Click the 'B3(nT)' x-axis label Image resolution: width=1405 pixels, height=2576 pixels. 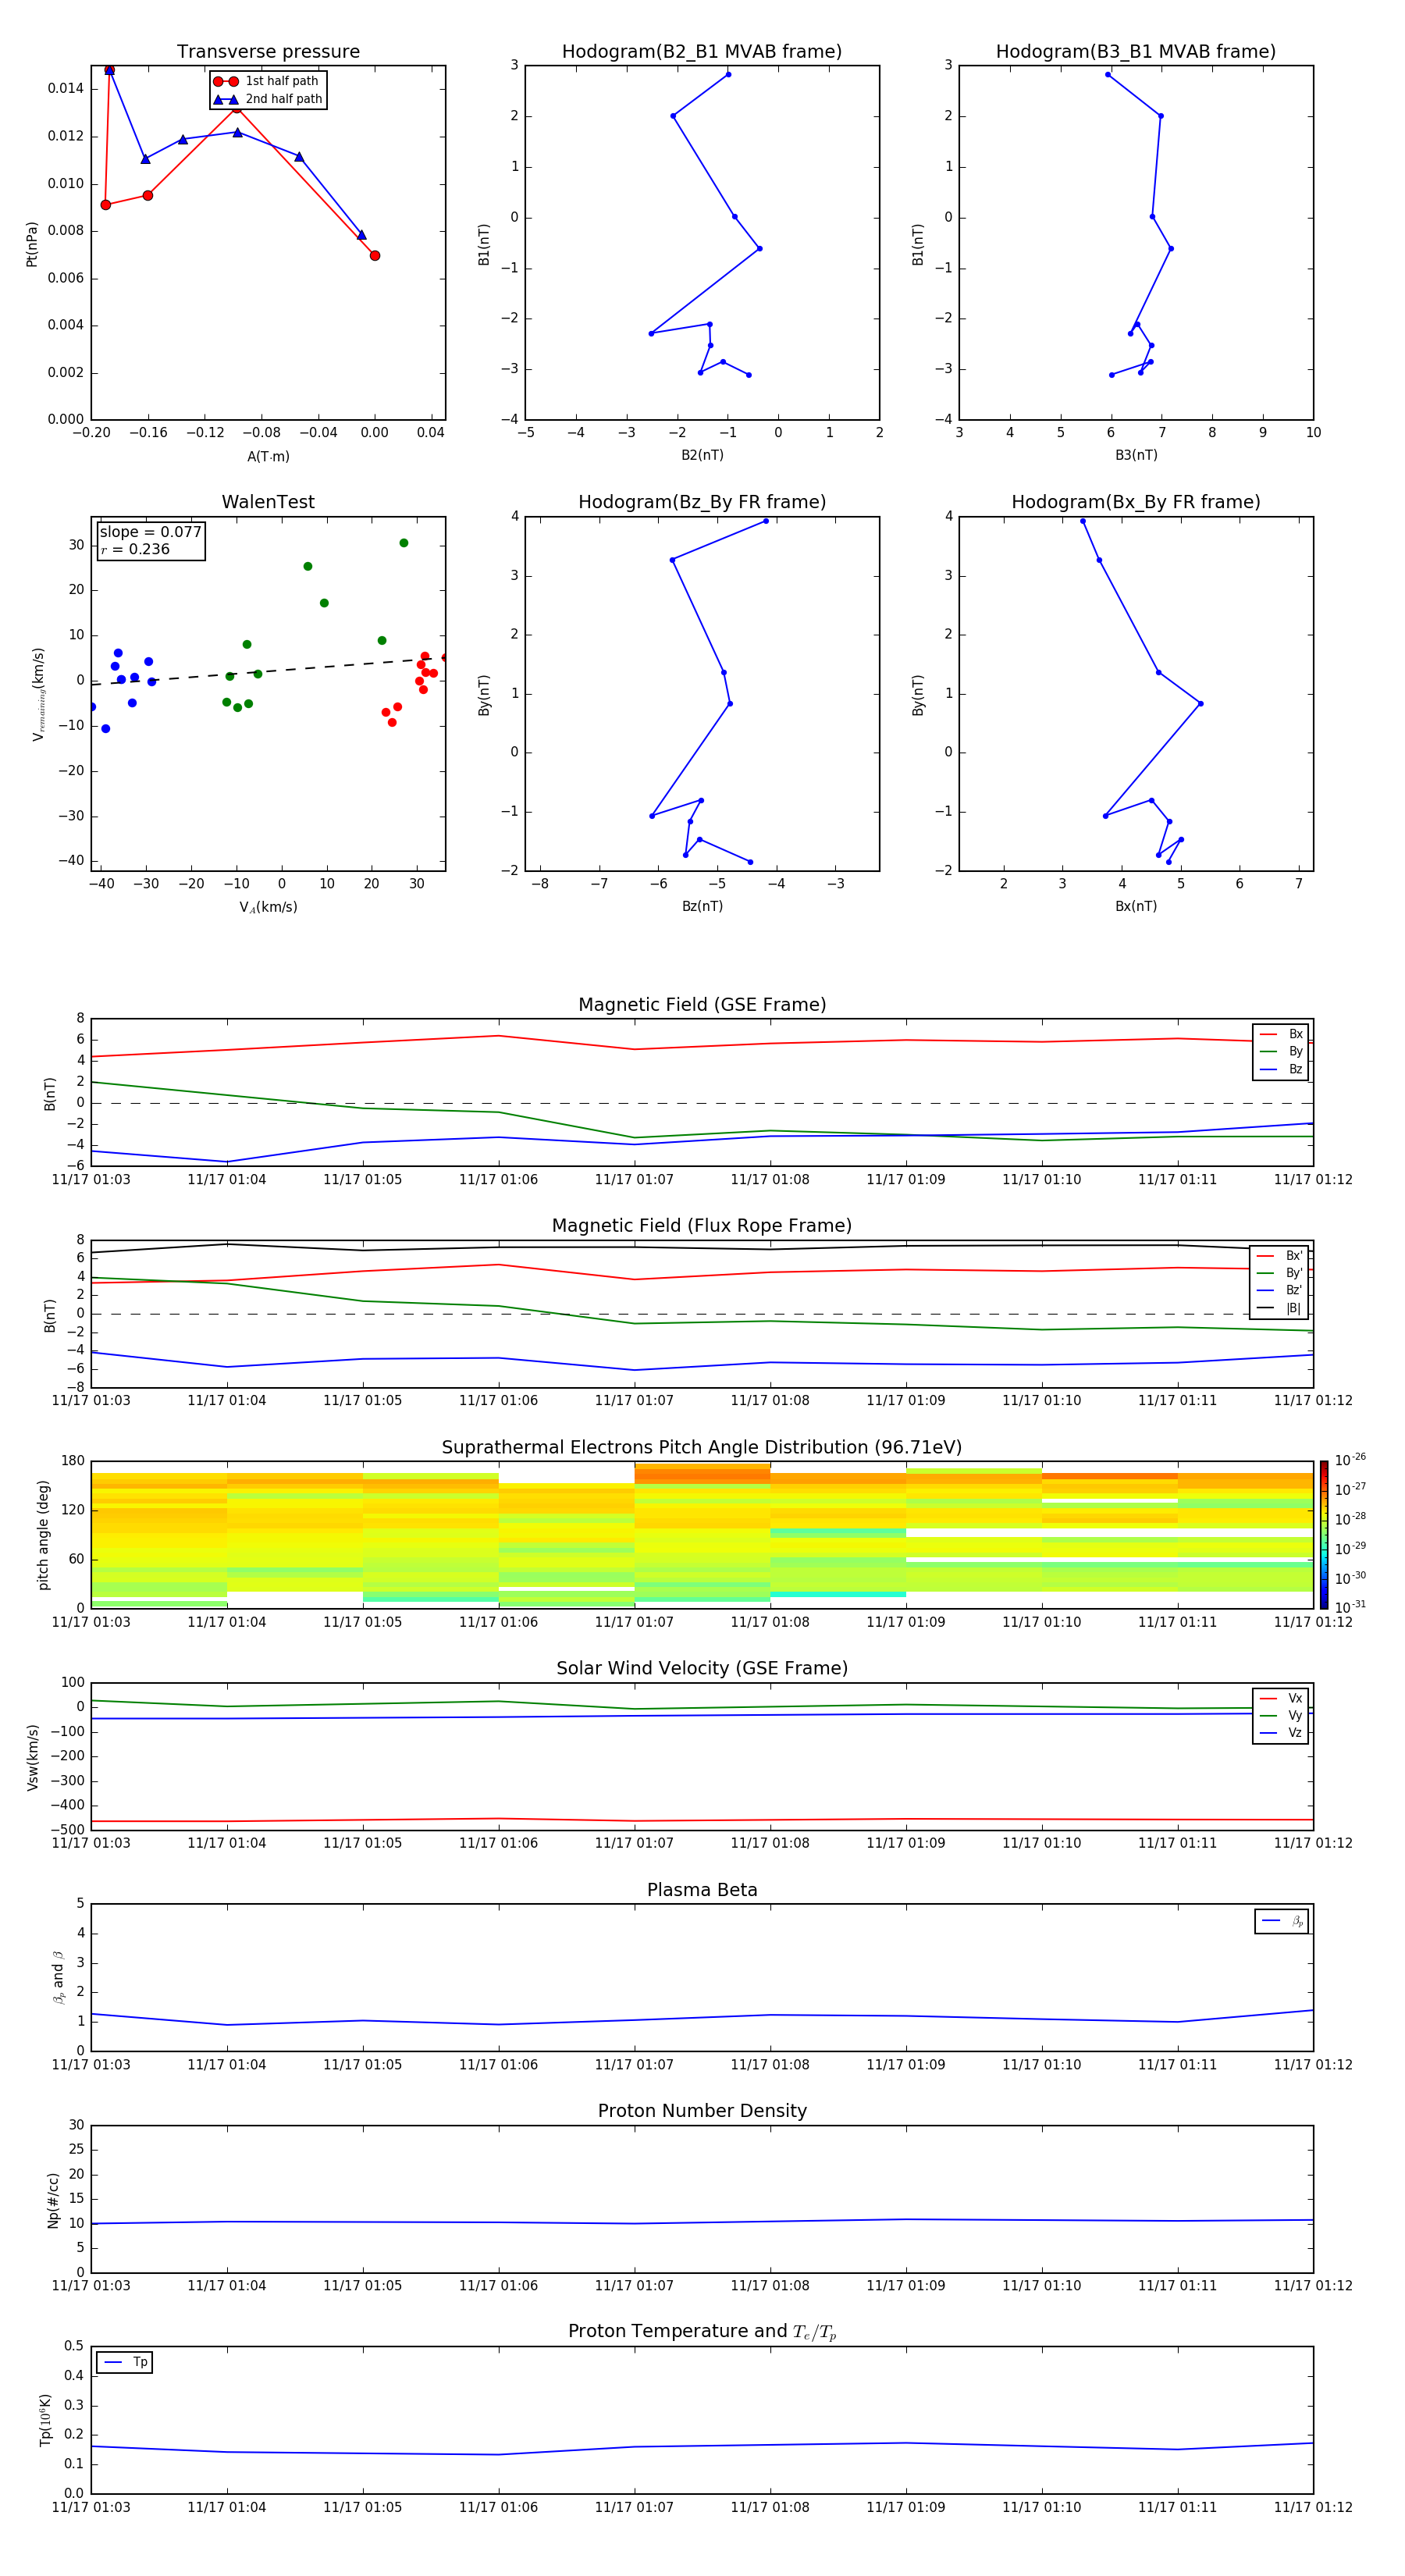click(1136, 455)
